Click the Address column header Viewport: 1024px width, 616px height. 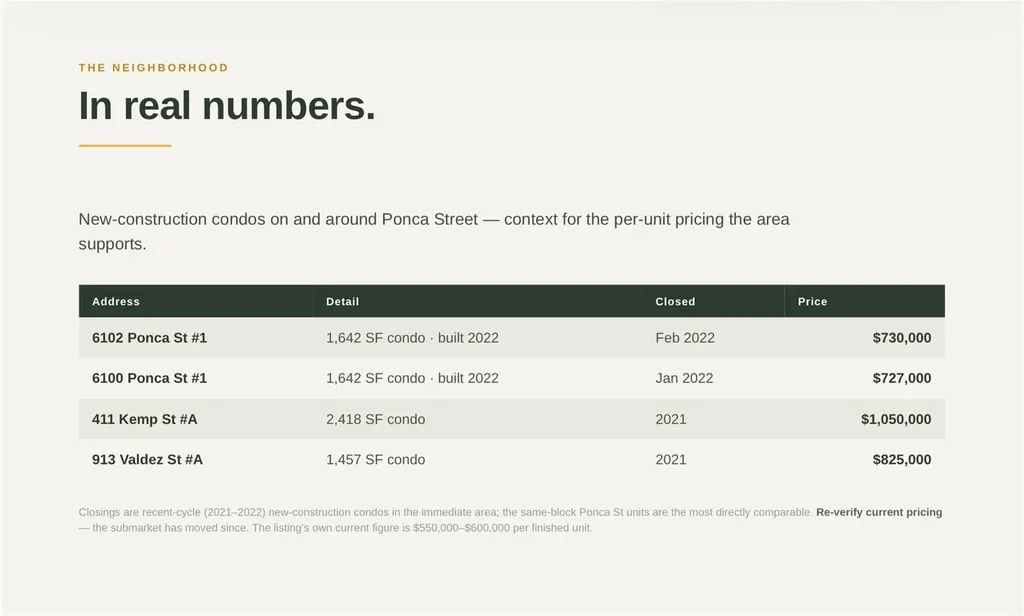point(116,302)
